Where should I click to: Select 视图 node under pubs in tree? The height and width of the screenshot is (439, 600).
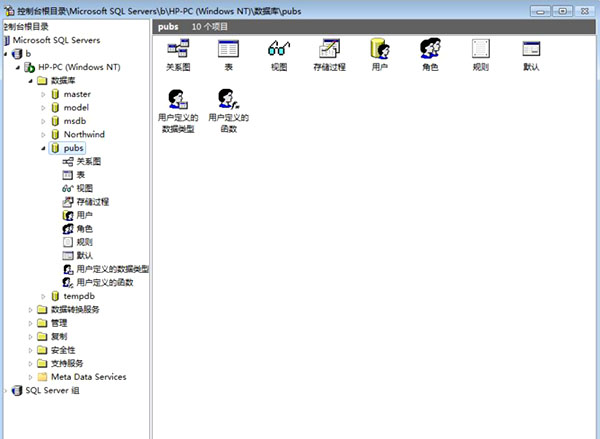(x=85, y=188)
